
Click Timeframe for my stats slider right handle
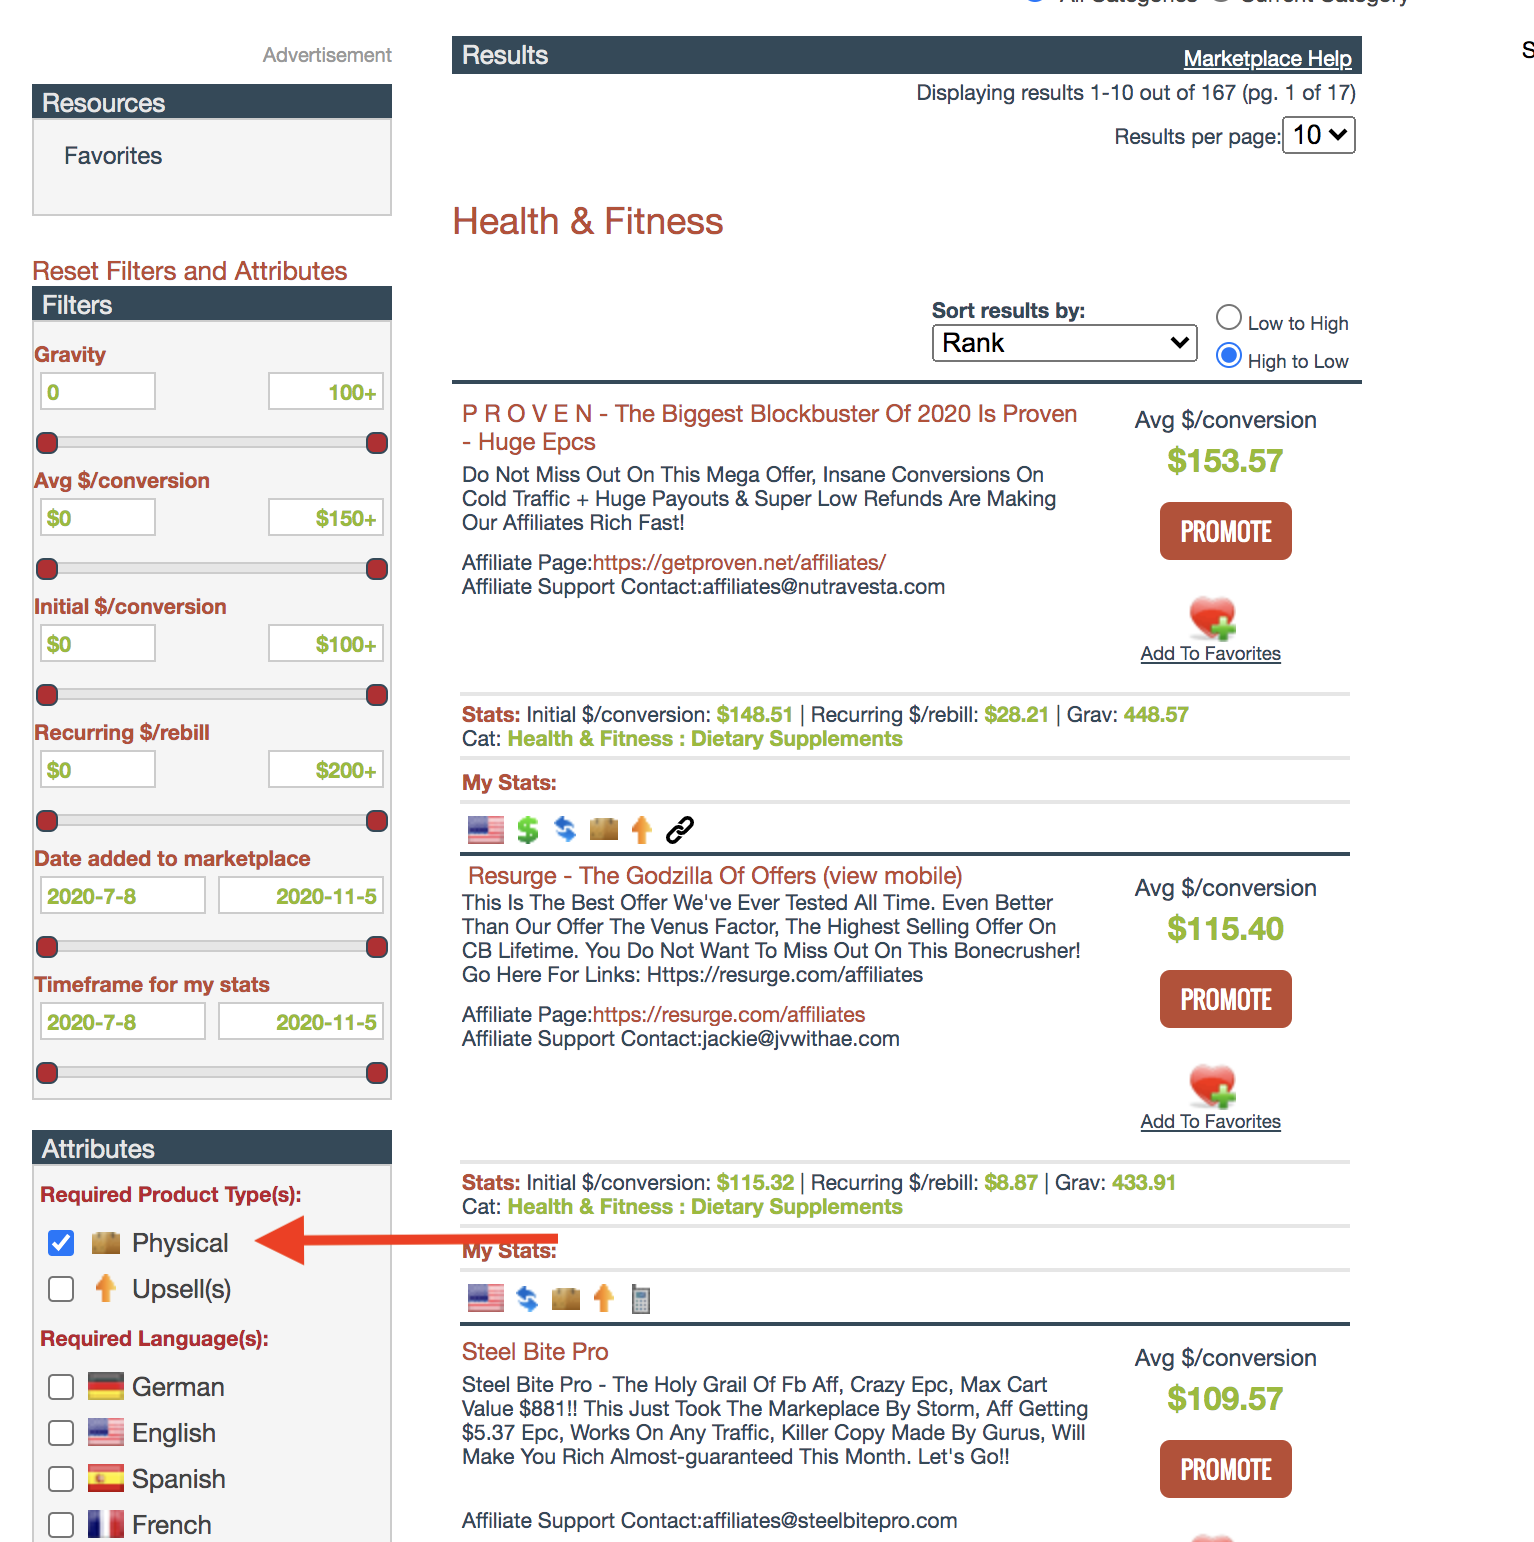(x=377, y=1073)
